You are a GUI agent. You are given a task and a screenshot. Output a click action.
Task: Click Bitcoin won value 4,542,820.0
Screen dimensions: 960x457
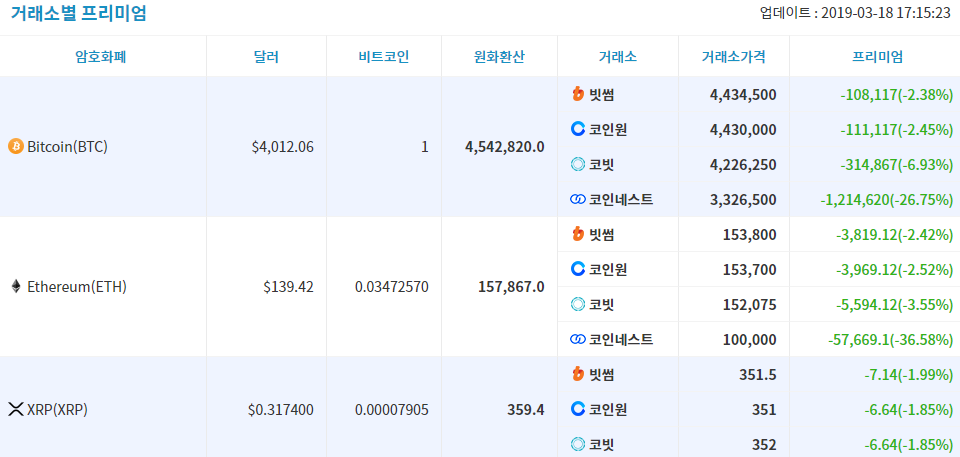pos(504,147)
